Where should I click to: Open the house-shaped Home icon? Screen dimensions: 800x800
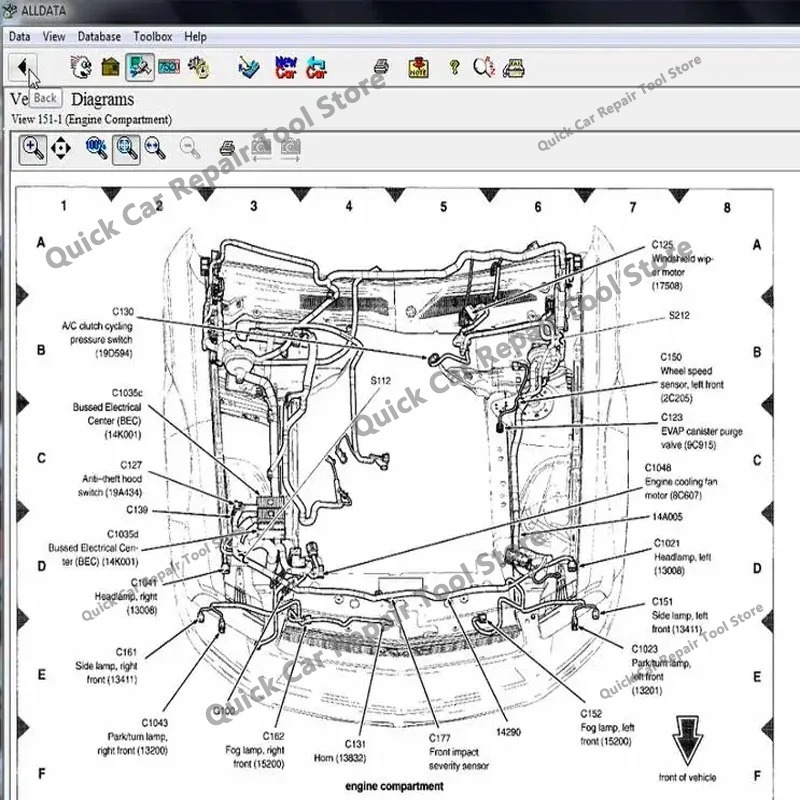[110, 67]
